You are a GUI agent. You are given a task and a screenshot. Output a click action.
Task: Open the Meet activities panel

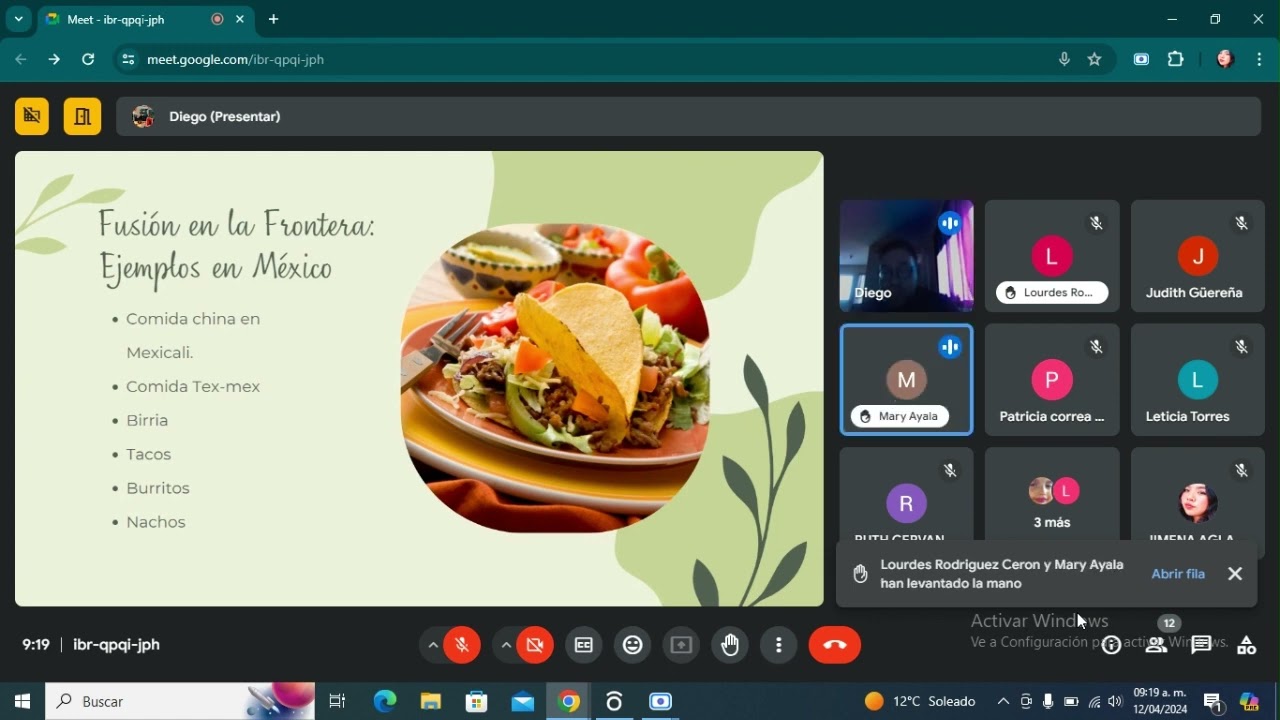pyautogui.click(x=1247, y=645)
